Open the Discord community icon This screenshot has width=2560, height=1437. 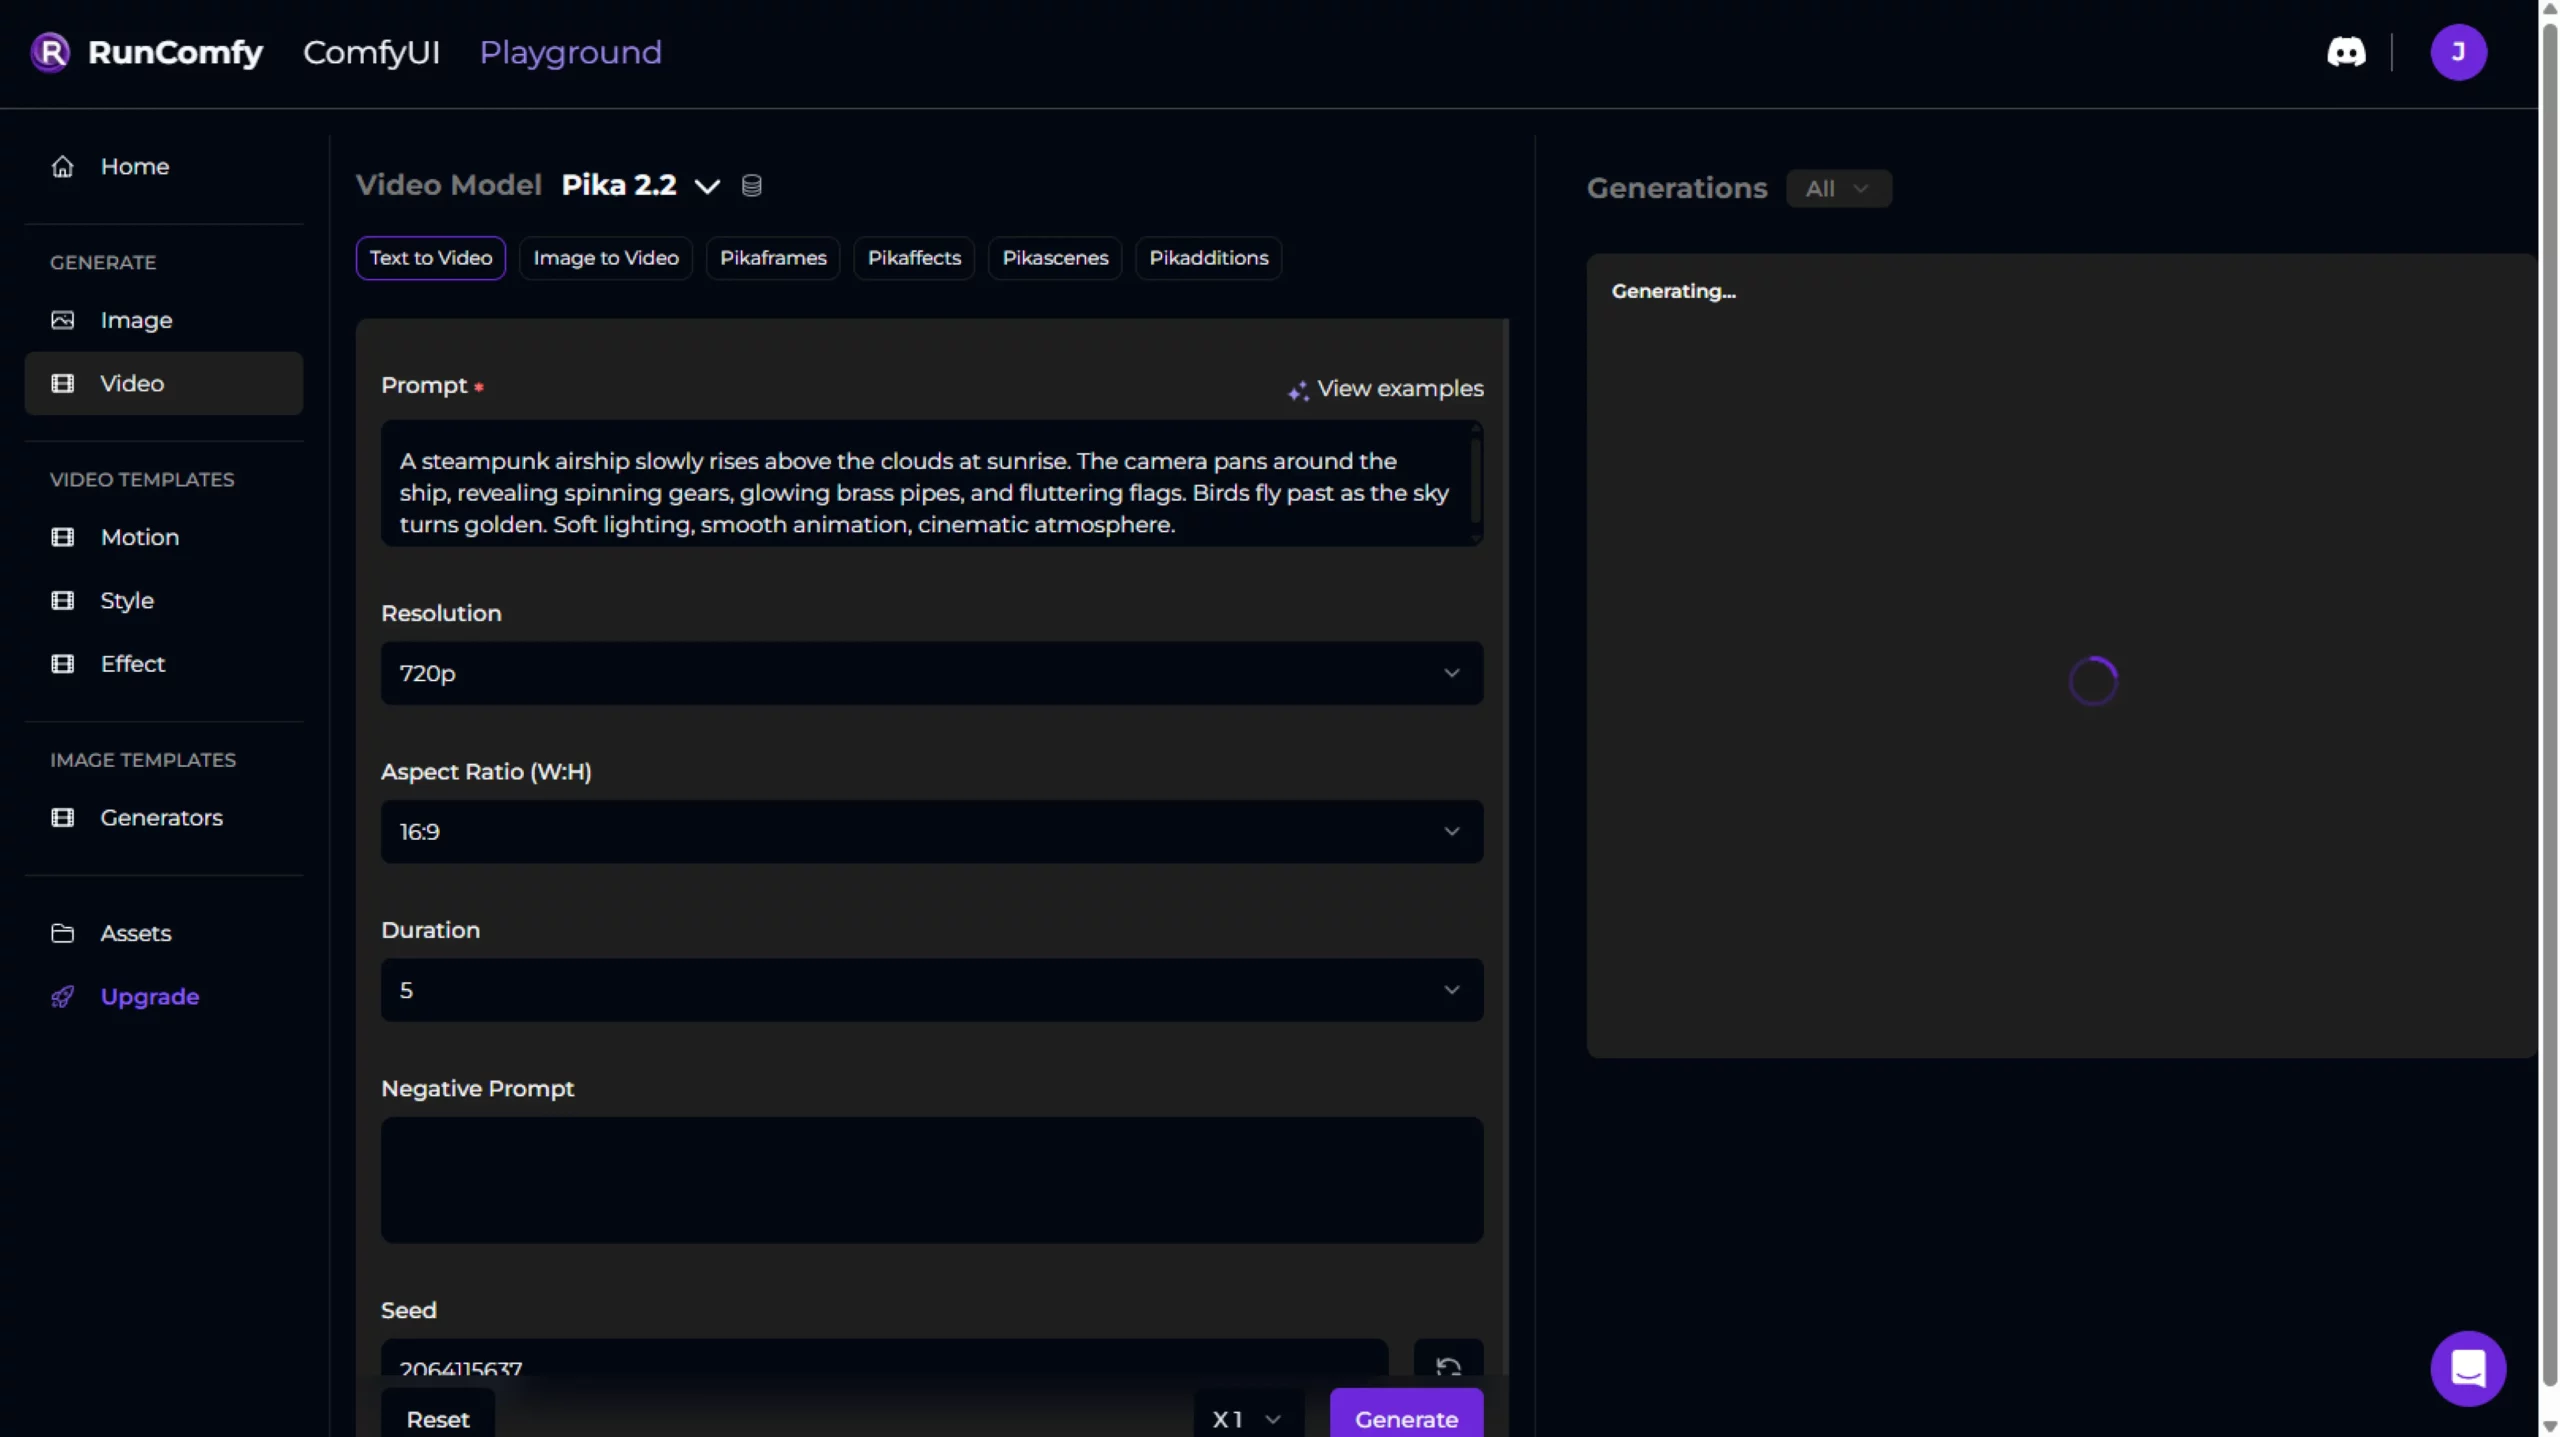pos(2345,52)
